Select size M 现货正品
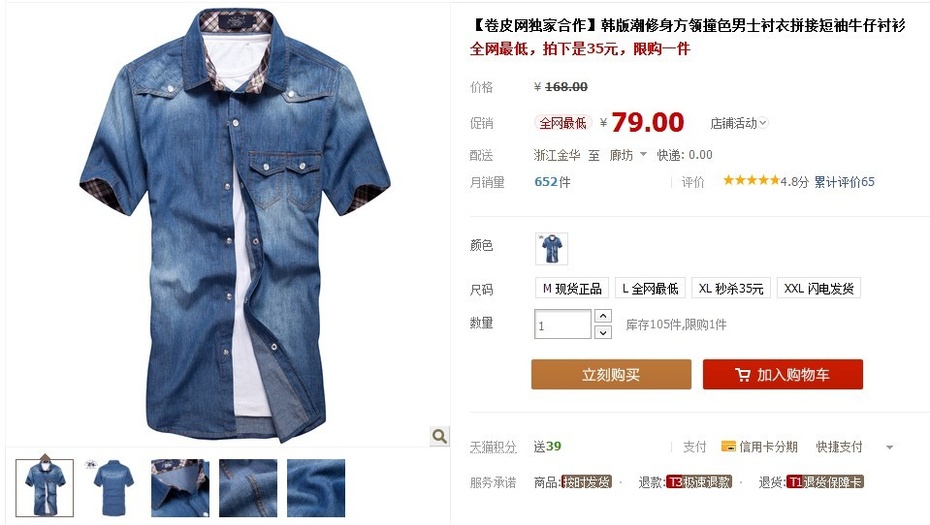Viewport: 930px width, 525px height. click(572, 288)
